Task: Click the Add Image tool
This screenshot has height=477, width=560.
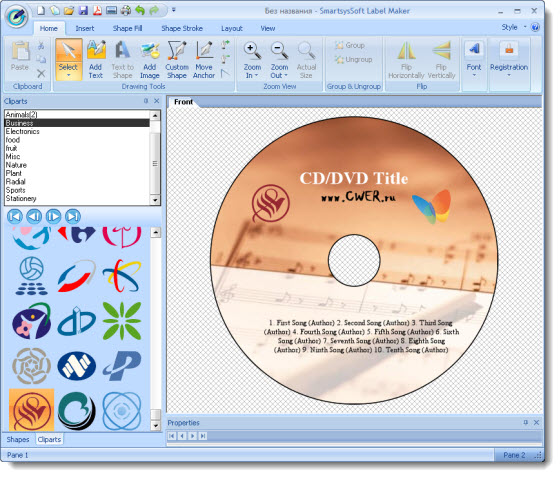Action: pyautogui.click(x=150, y=59)
